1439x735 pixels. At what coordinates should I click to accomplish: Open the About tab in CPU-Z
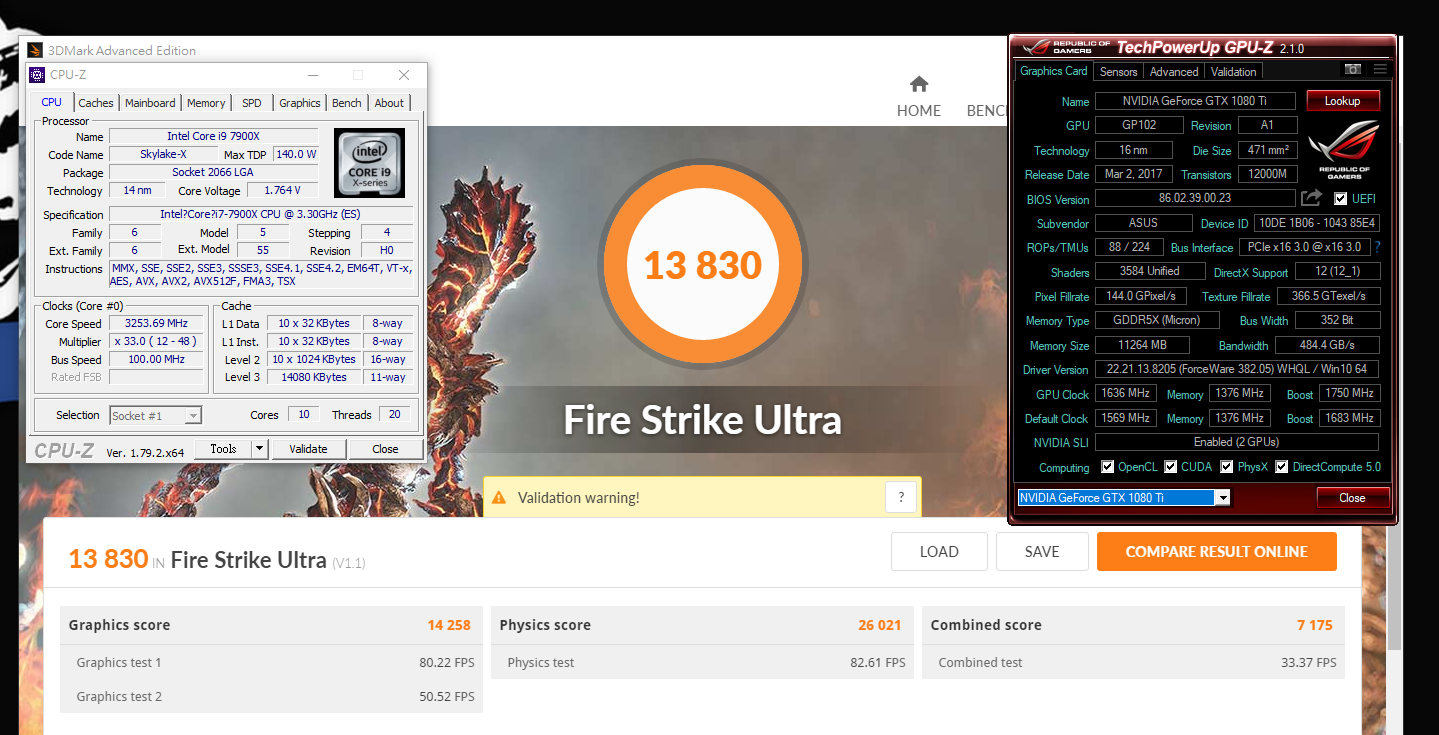pos(389,103)
